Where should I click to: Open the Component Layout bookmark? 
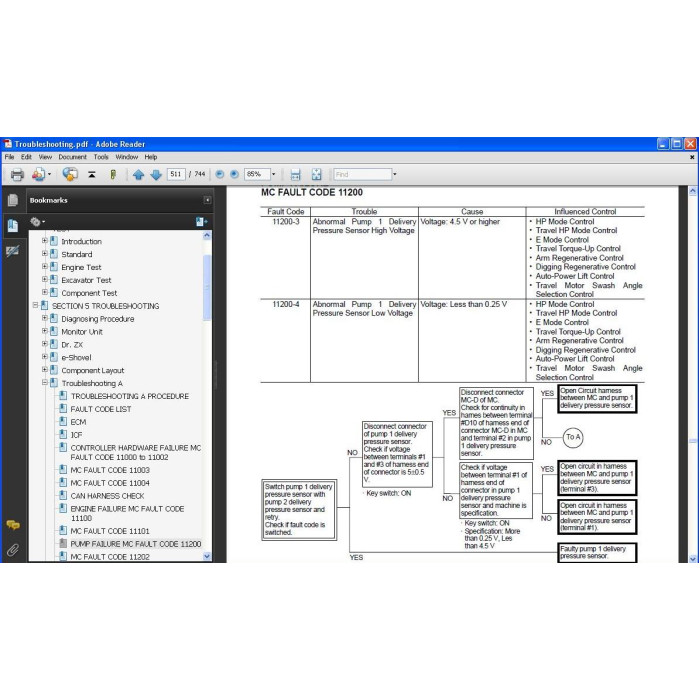click(93, 371)
